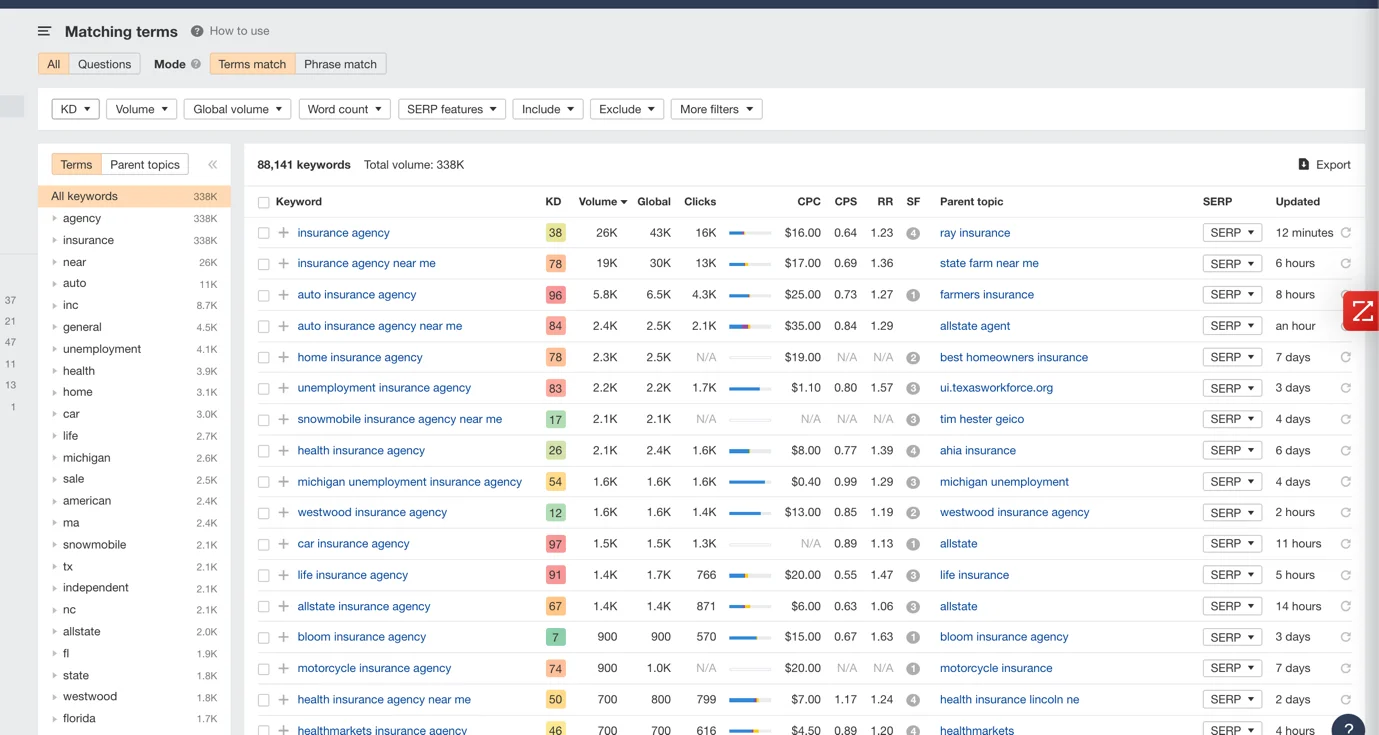
Task: Open parent topic farmers insurance link
Action: click(987, 294)
